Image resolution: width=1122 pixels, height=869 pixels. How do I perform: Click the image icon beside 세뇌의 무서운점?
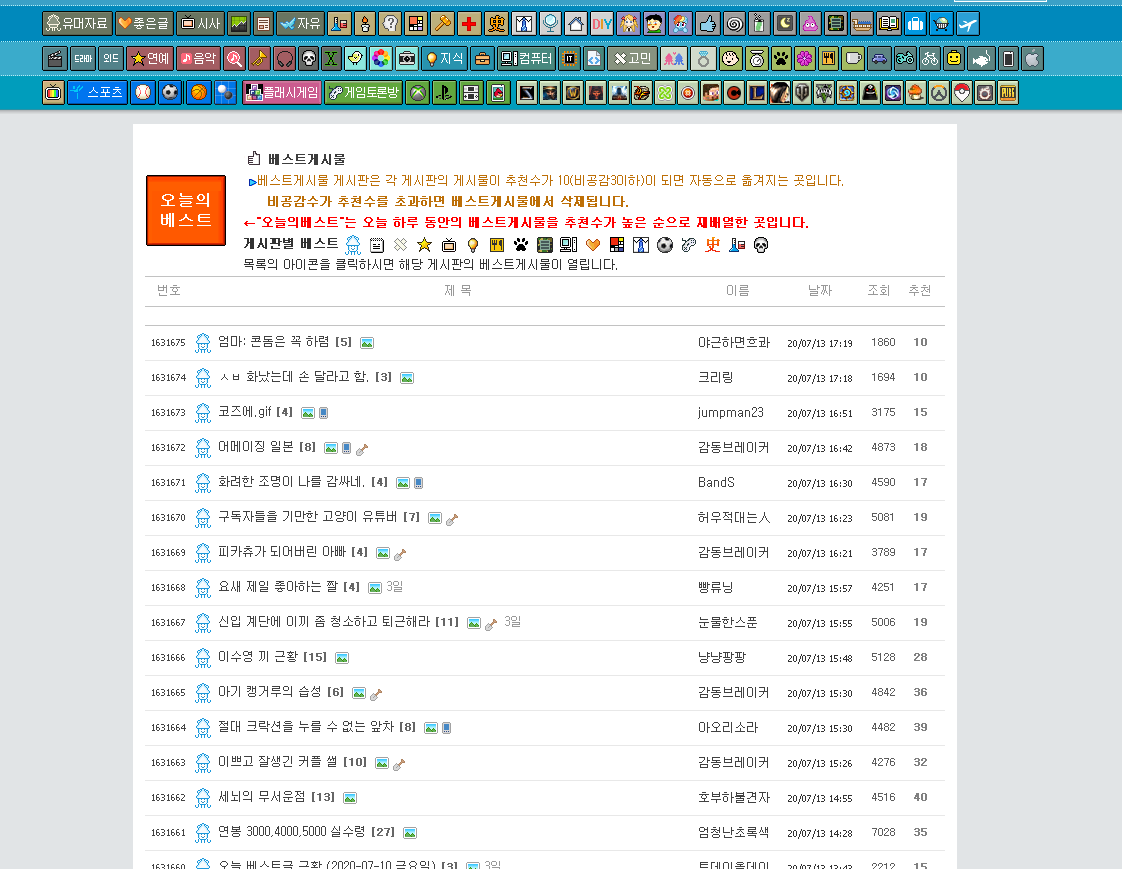350,797
